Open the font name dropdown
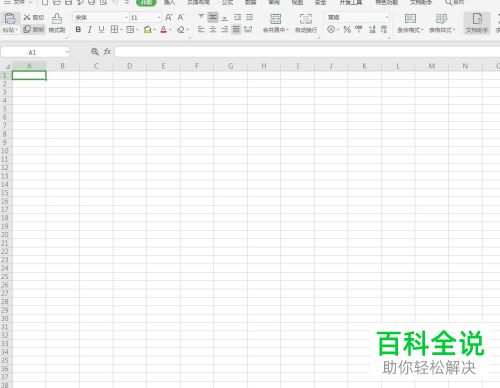The image size is (500, 388). (126, 17)
